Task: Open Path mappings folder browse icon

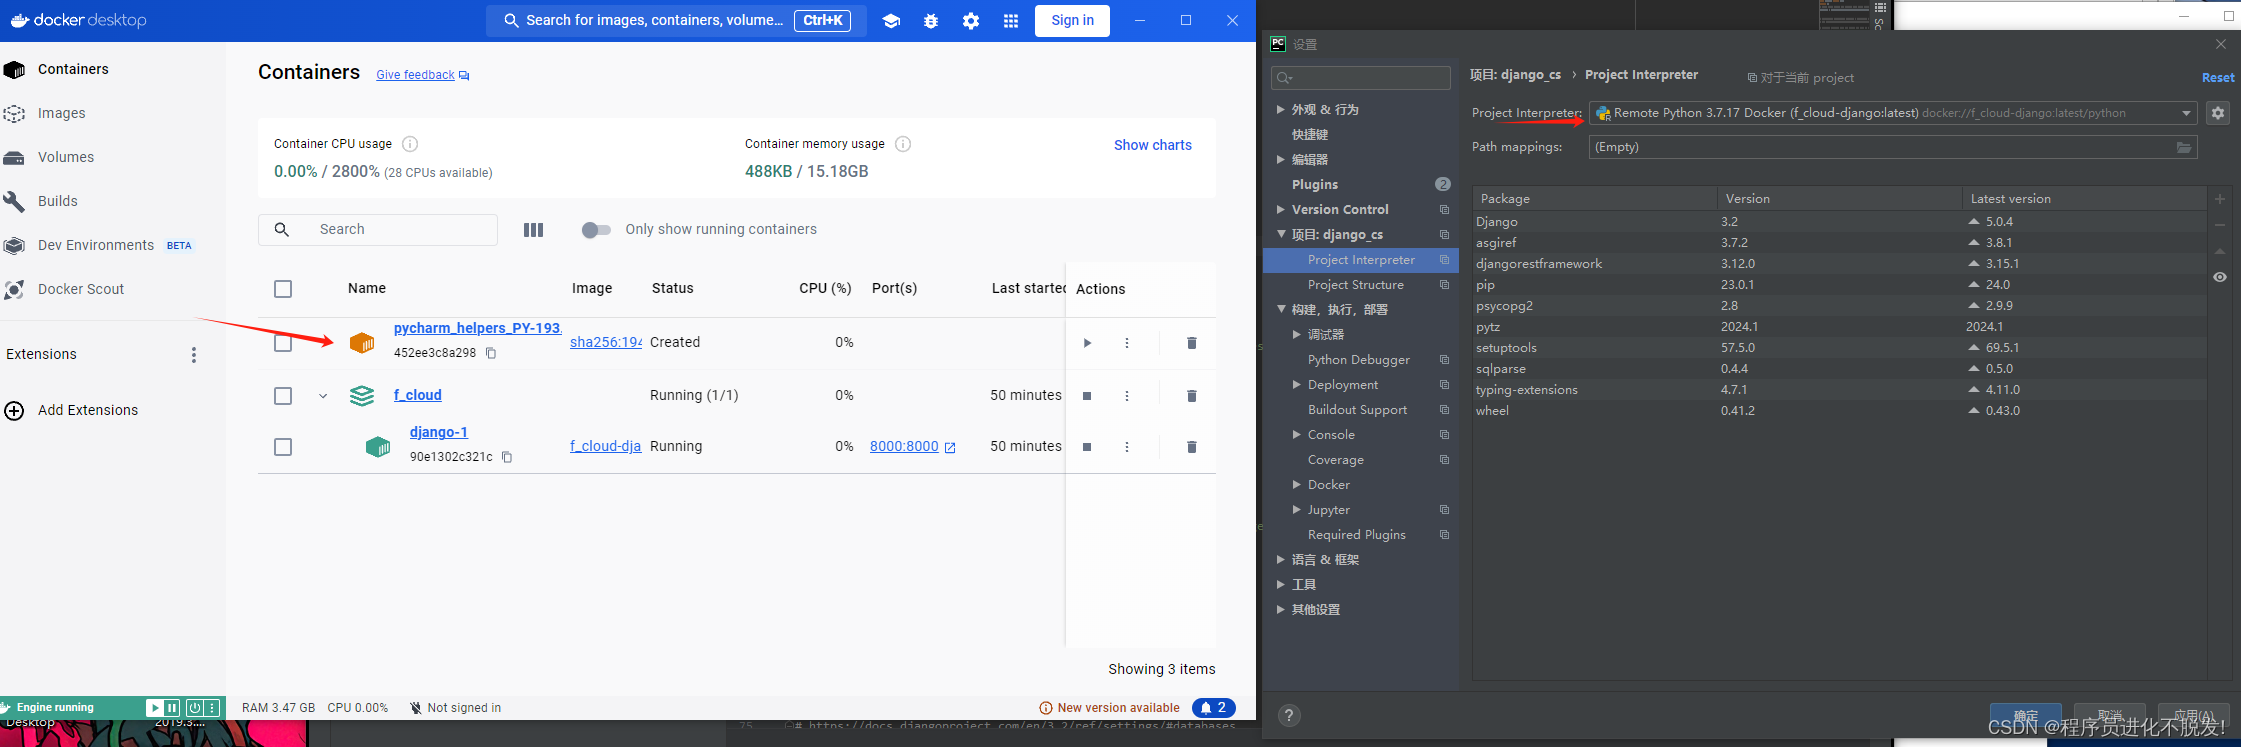Action: [2184, 147]
